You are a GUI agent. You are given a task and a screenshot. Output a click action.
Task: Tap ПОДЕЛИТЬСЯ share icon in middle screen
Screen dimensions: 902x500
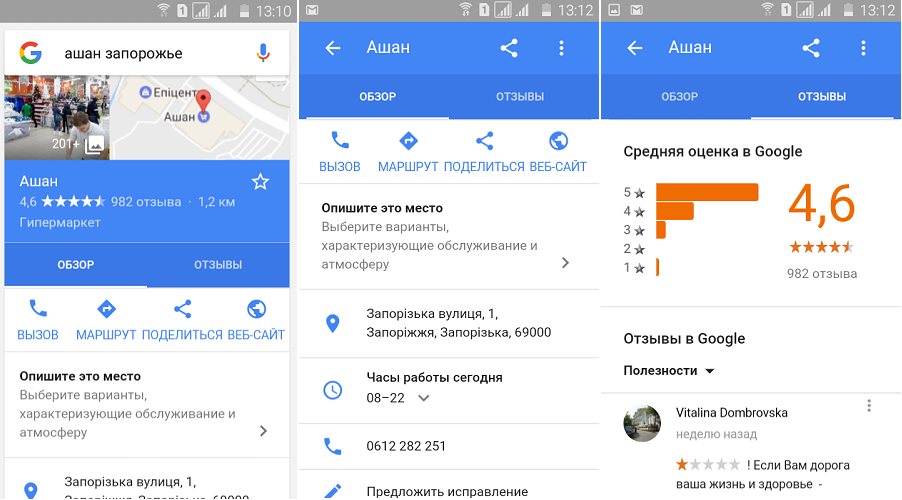[x=484, y=140]
